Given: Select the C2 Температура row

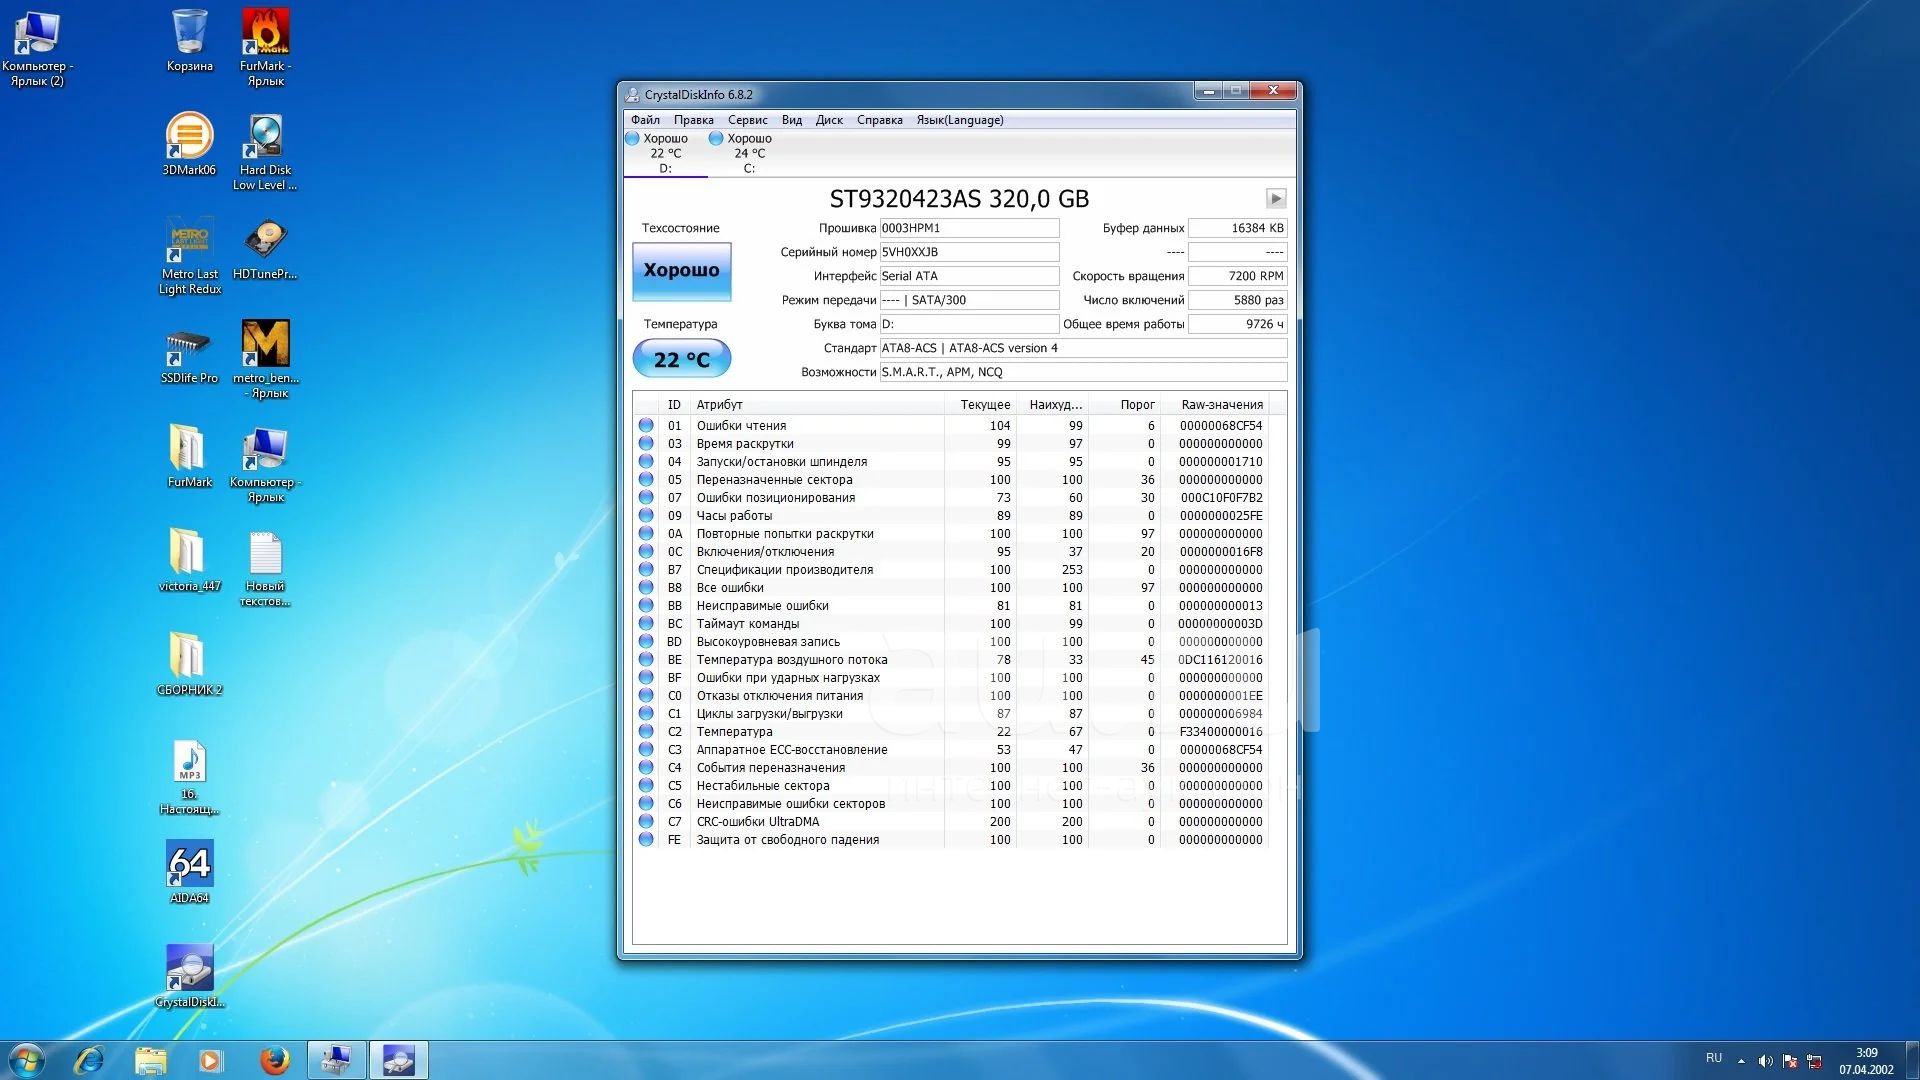Looking at the screenshot, I should (x=951, y=732).
